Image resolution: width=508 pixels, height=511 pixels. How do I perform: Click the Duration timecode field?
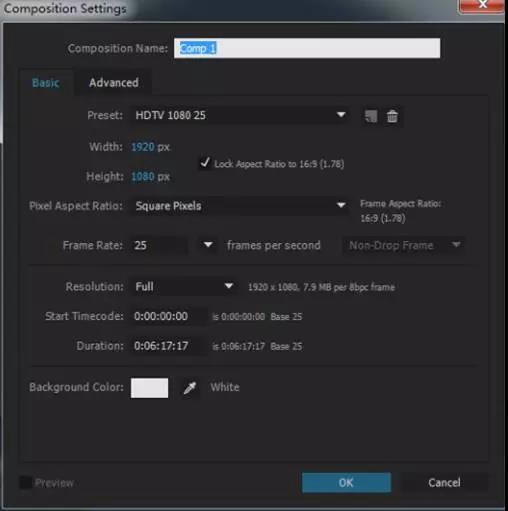pos(167,346)
